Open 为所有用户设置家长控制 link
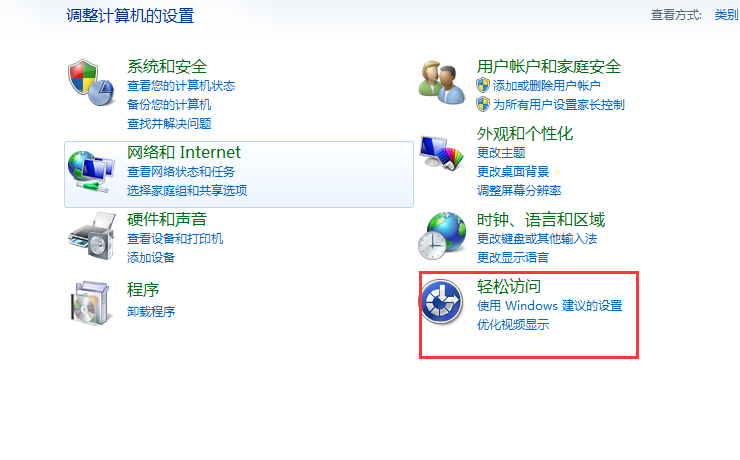The width and height of the screenshot is (740, 460). [x=559, y=105]
